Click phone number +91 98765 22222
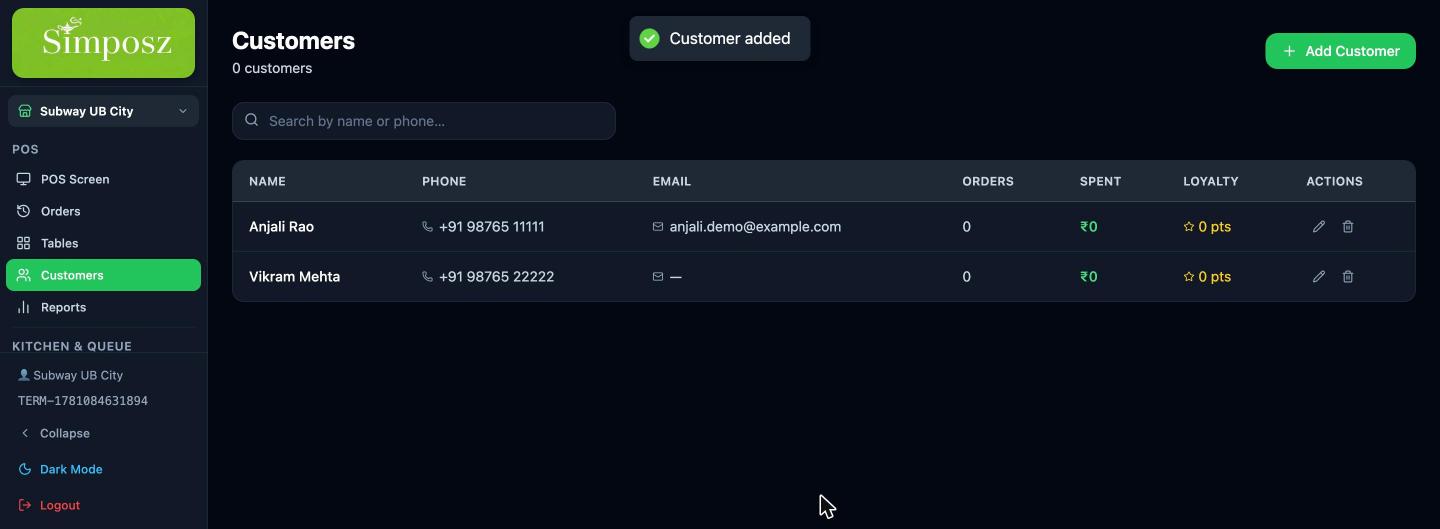The image size is (1440, 529). click(496, 277)
